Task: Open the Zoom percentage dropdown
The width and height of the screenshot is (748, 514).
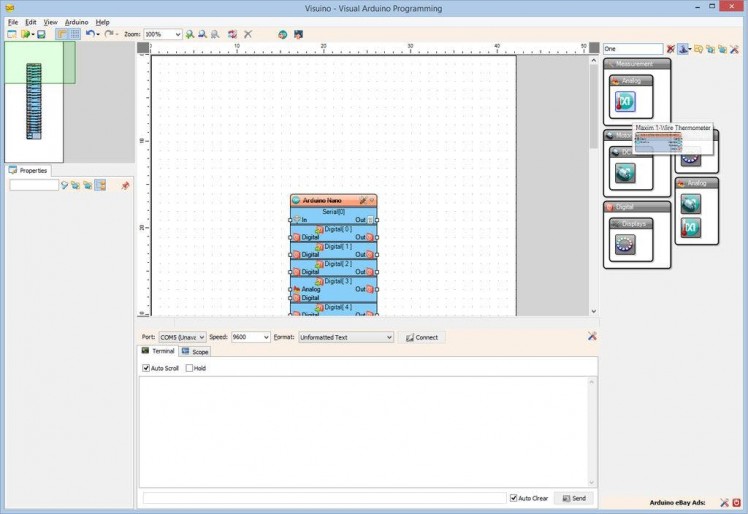Action: (x=178, y=34)
